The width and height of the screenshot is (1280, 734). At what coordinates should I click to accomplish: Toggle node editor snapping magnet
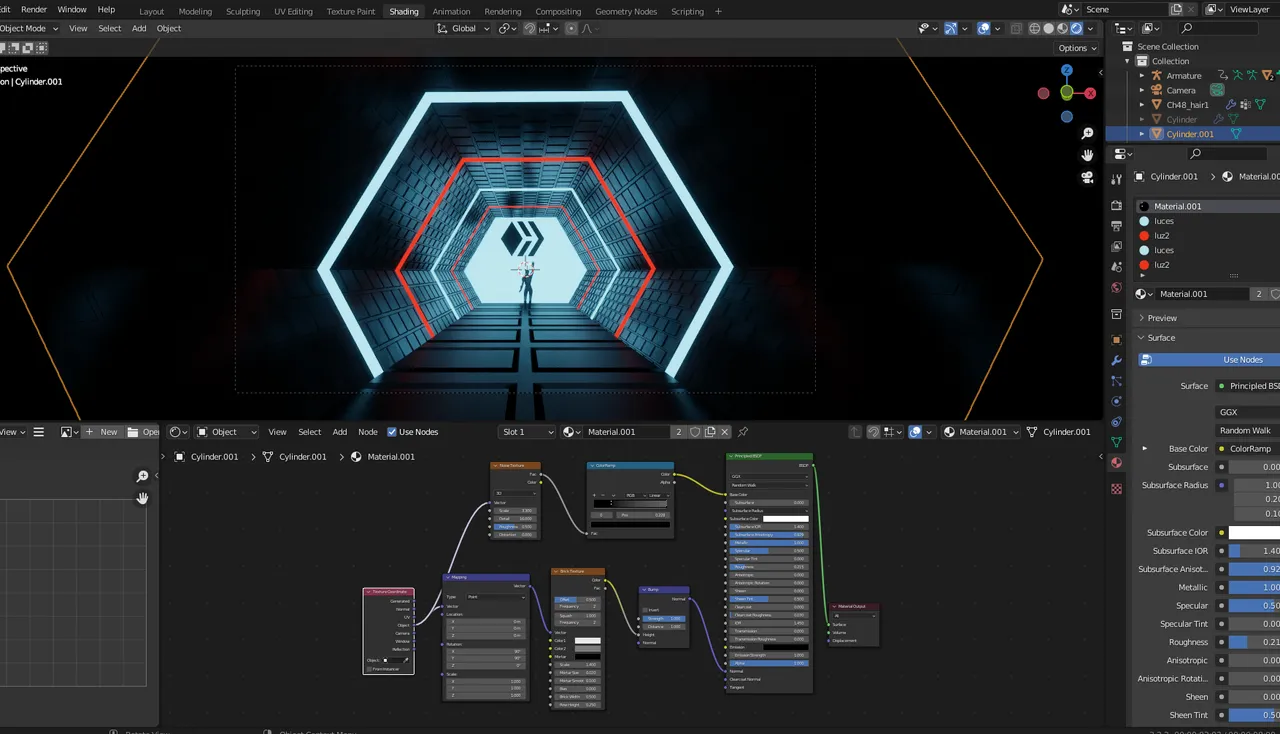(873, 432)
